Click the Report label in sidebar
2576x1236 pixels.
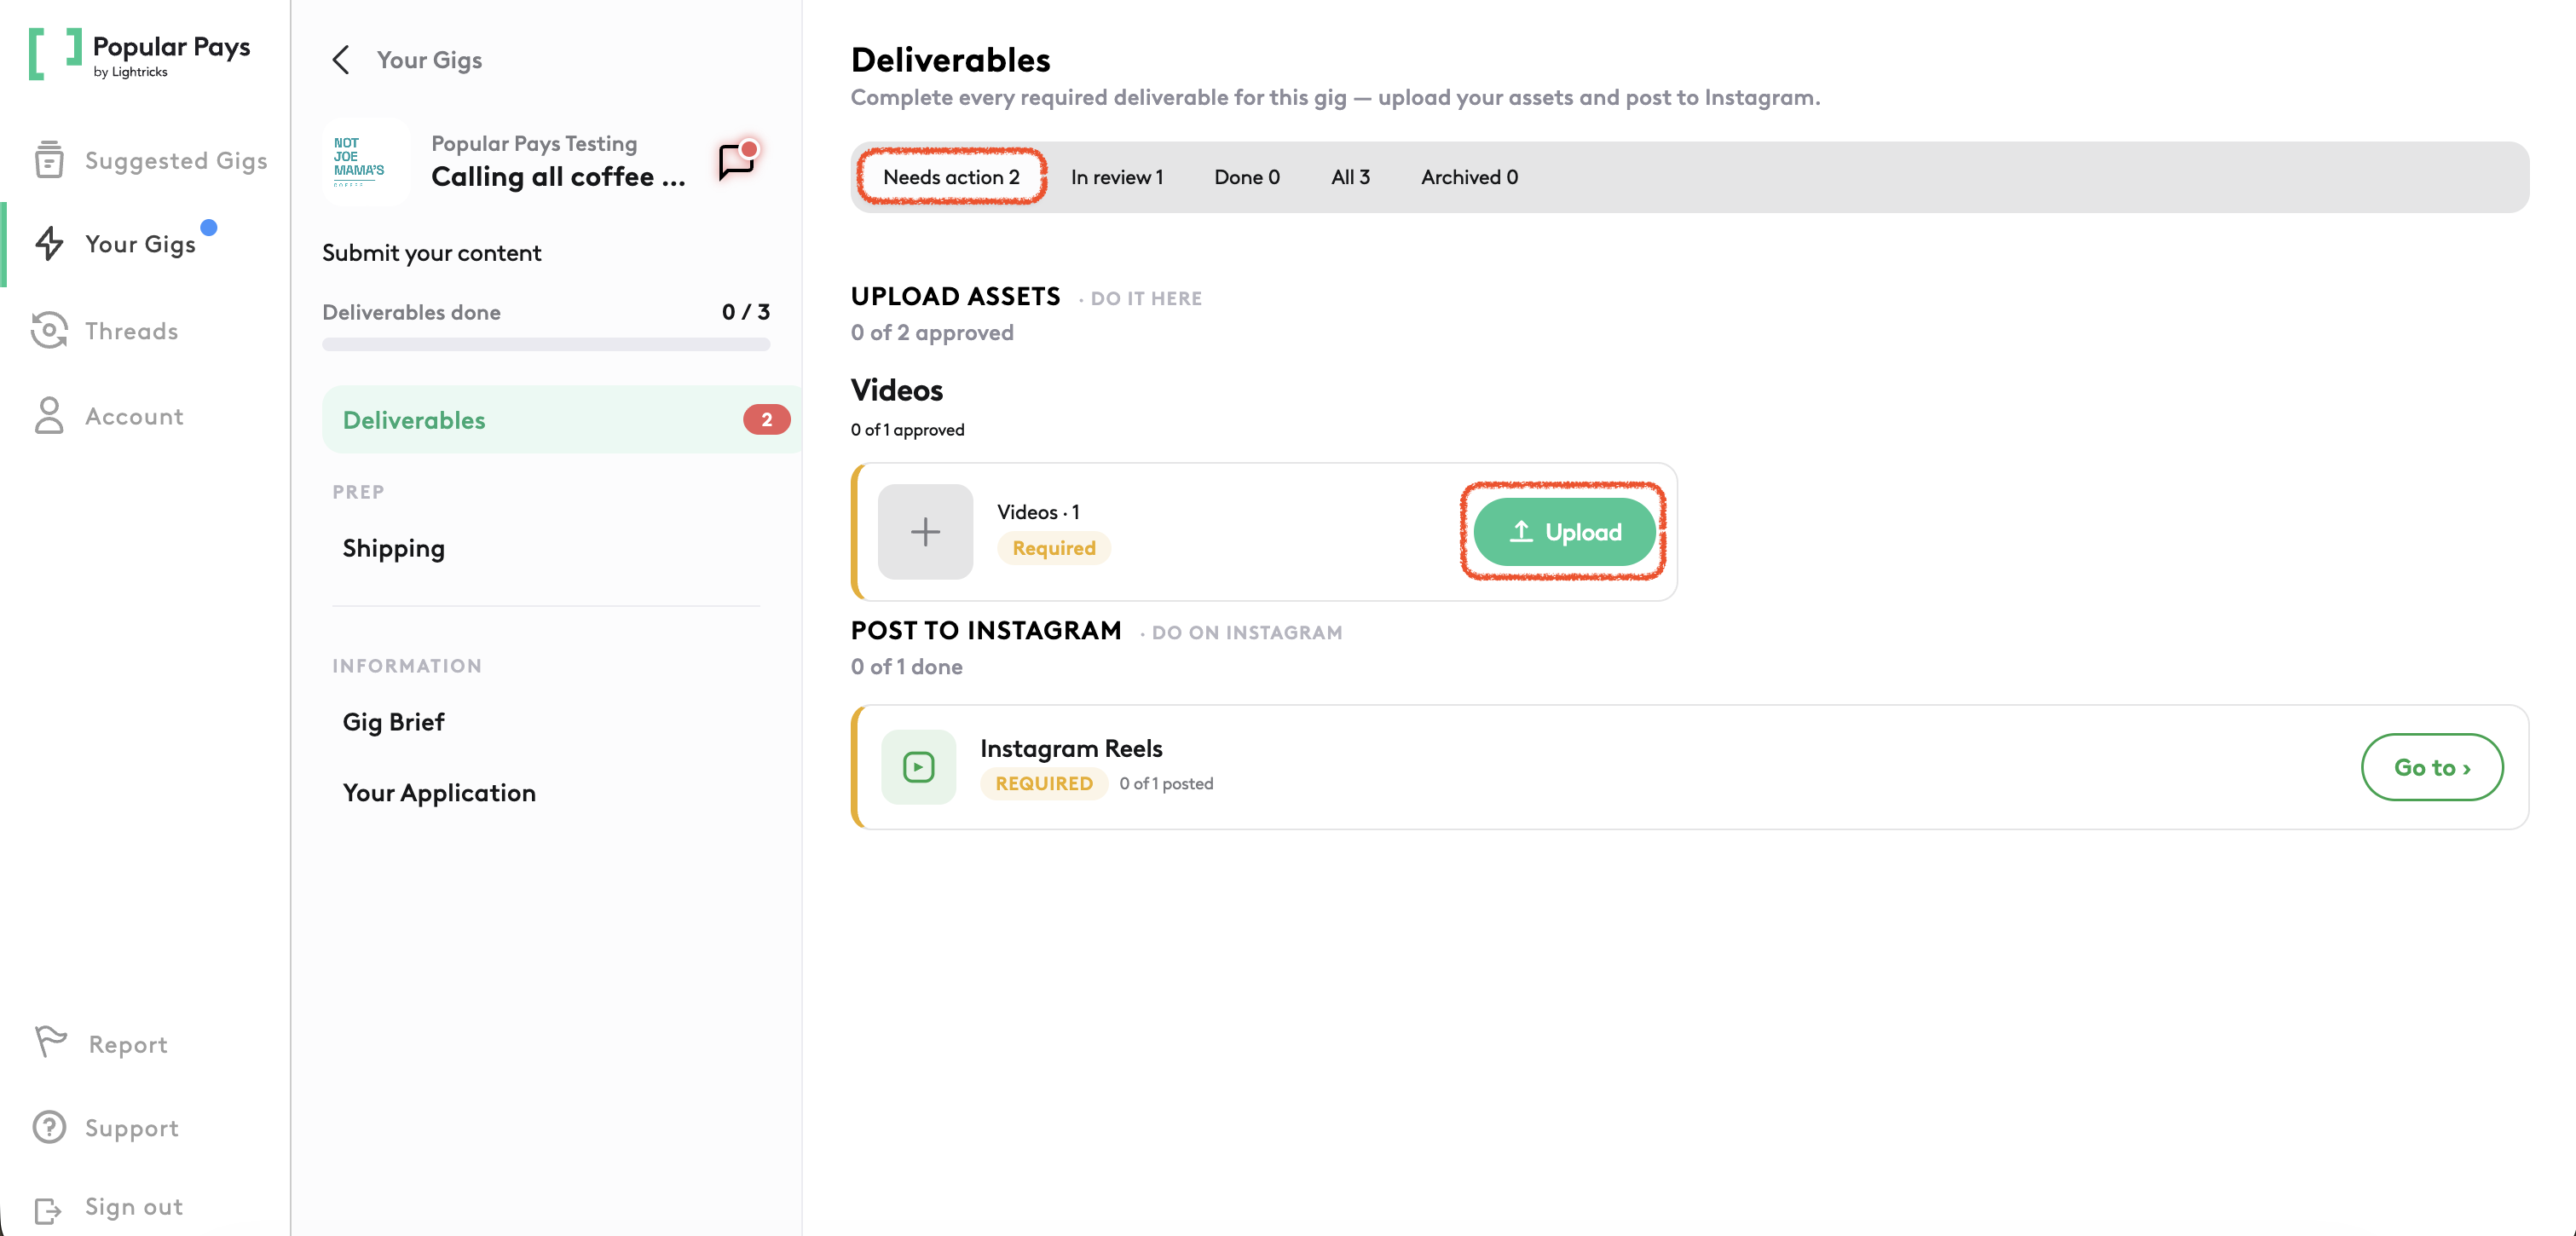tap(128, 1044)
